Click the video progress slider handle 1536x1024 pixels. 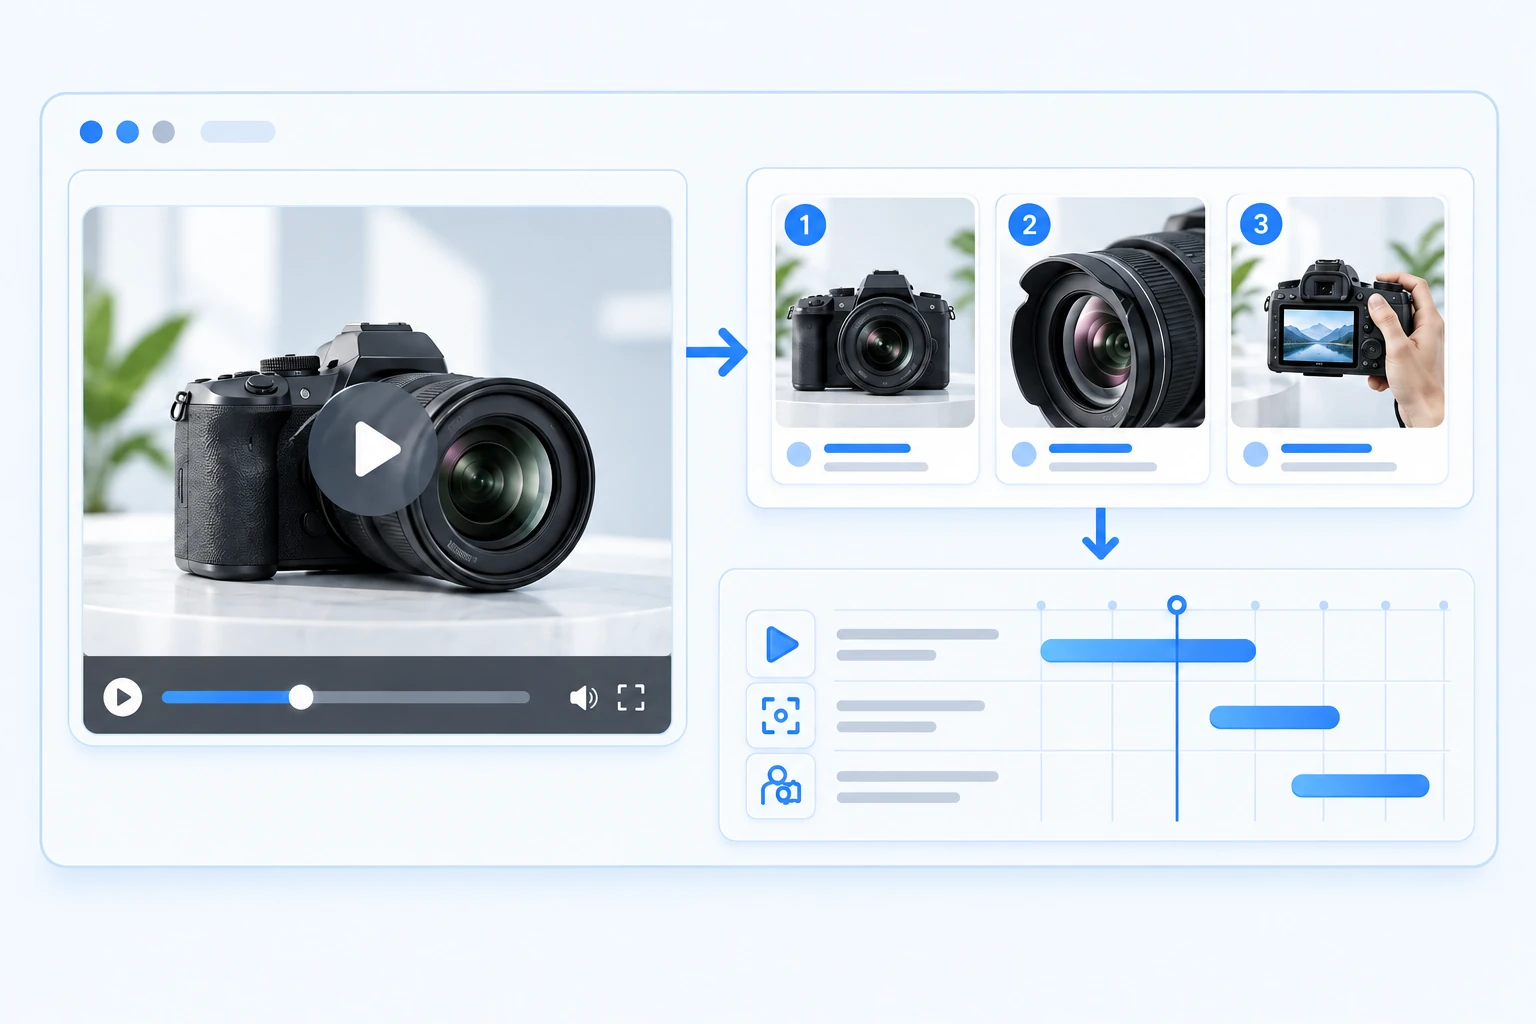point(301,697)
